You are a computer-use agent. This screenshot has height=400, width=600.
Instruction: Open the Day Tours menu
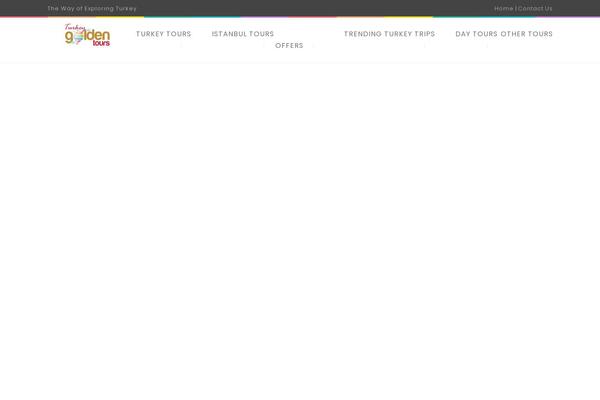point(476,34)
